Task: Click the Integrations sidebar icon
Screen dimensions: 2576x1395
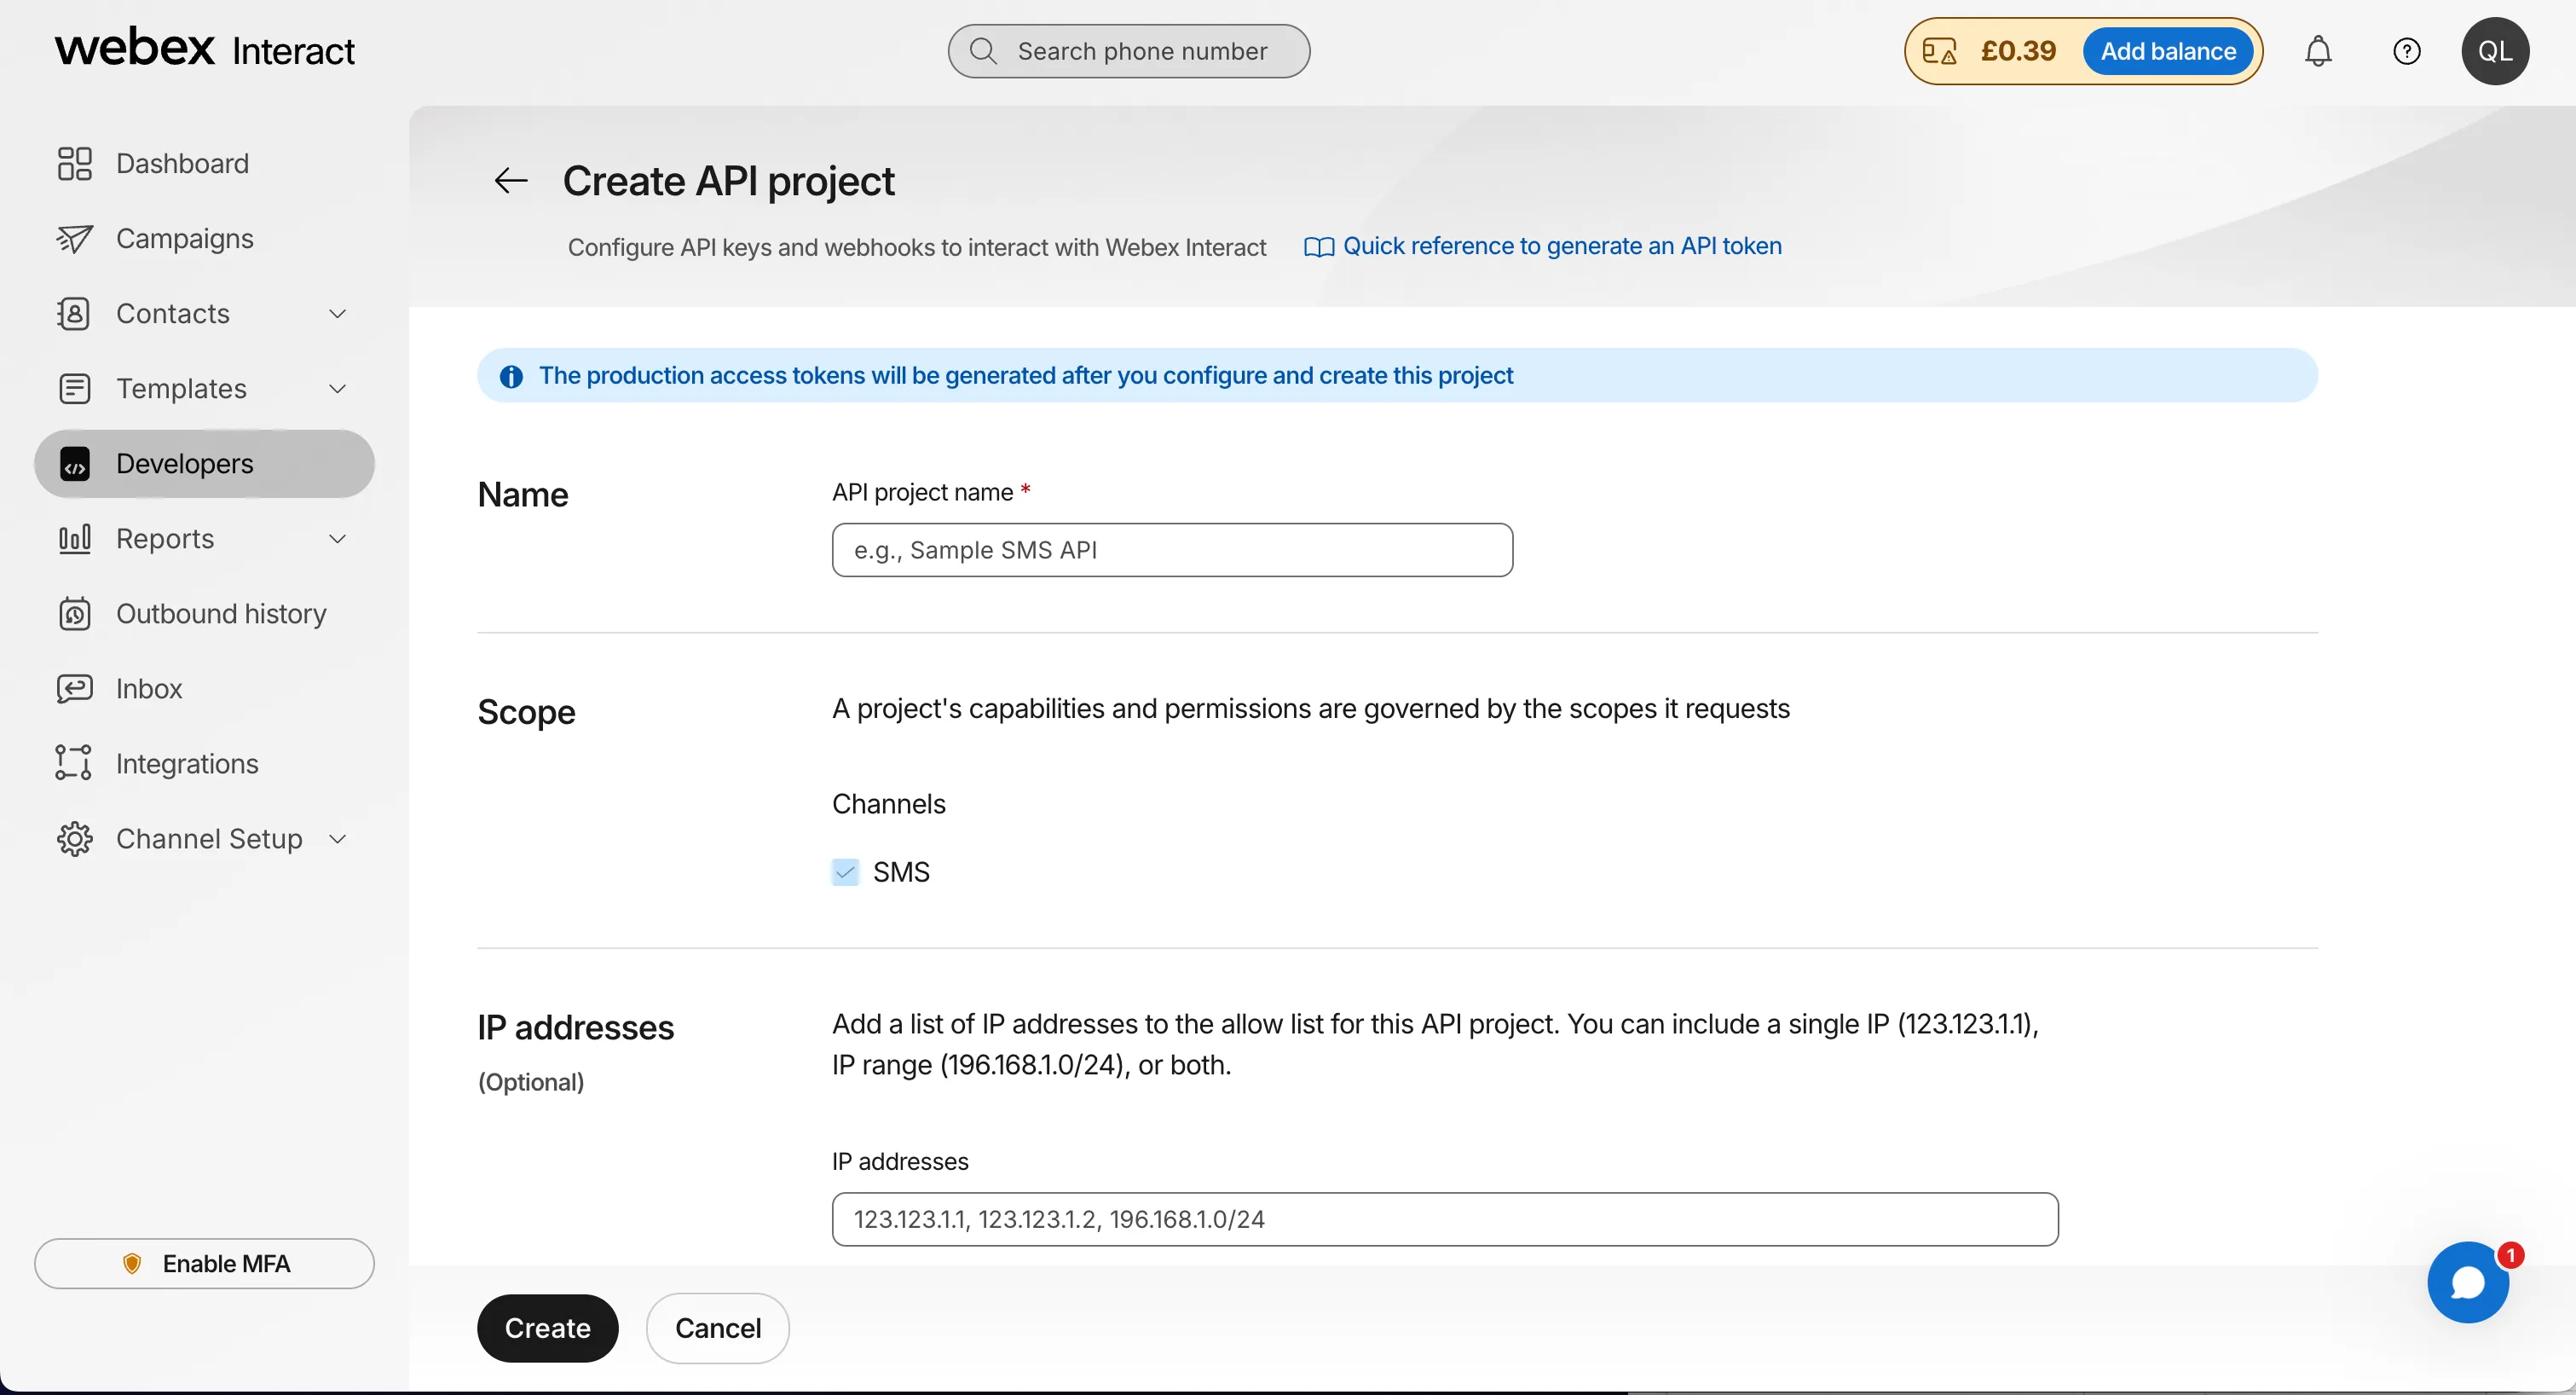Action: 74,763
